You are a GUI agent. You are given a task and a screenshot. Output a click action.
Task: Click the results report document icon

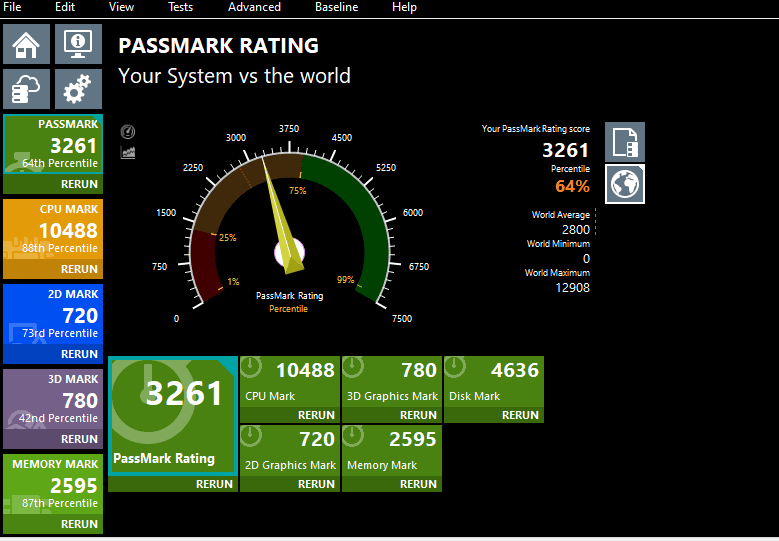[625, 142]
